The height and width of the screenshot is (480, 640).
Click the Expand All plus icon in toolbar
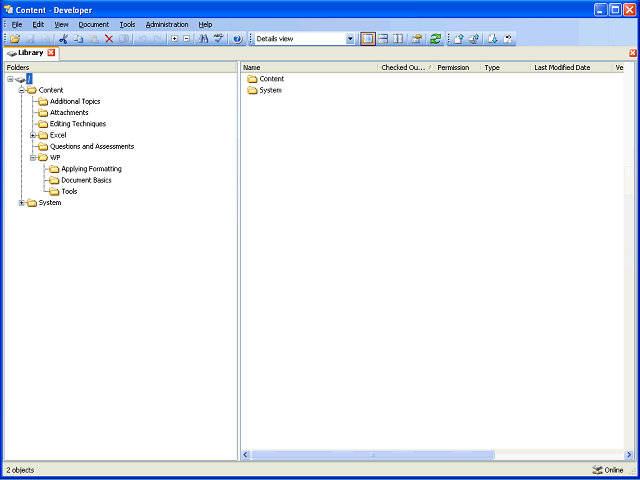click(175, 39)
